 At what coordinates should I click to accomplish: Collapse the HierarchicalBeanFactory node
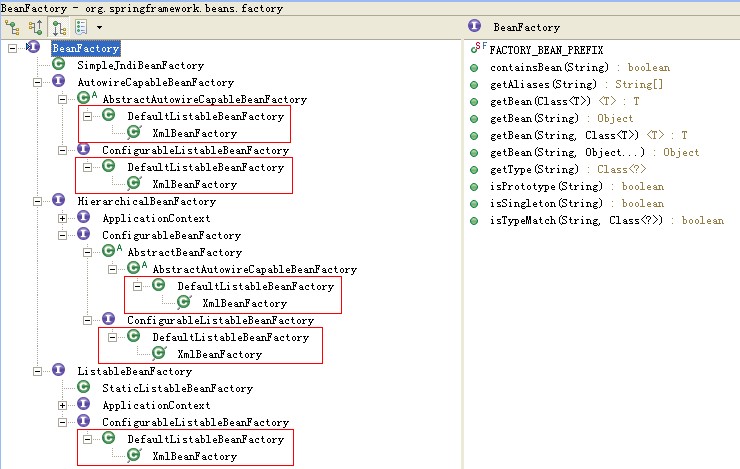coord(37,201)
